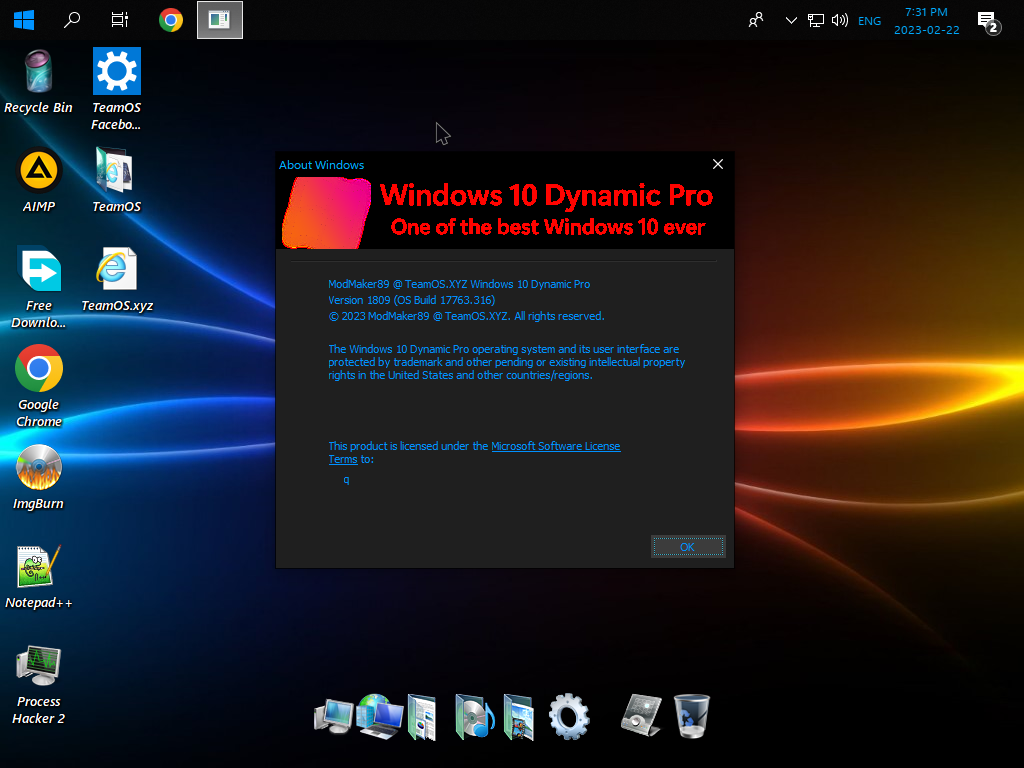Open the dock videos folder icon
This screenshot has width=1024, height=768.
point(519,717)
